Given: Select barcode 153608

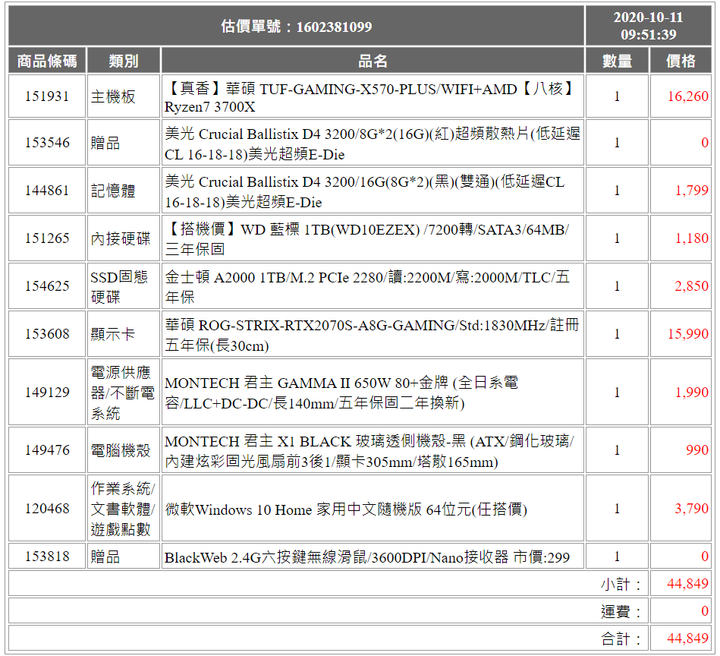Looking at the screenshot, I should pyautogui.click(x=47, y=334).
